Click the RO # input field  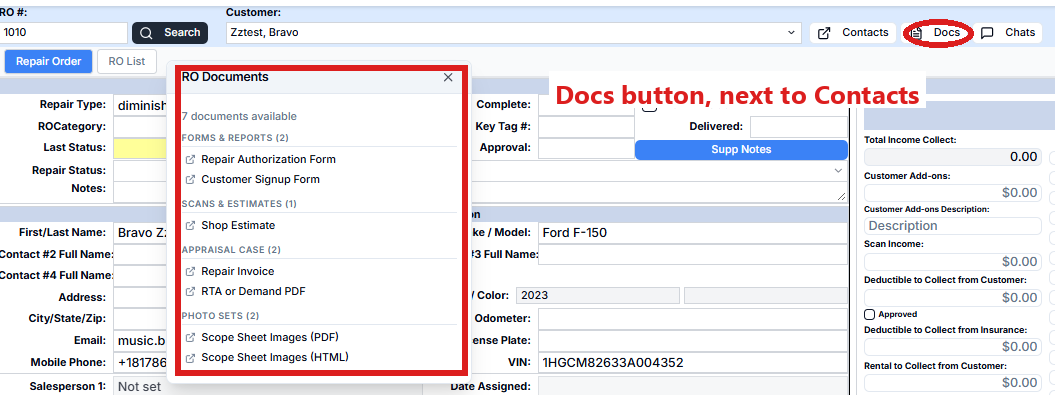tap(64, 33)
